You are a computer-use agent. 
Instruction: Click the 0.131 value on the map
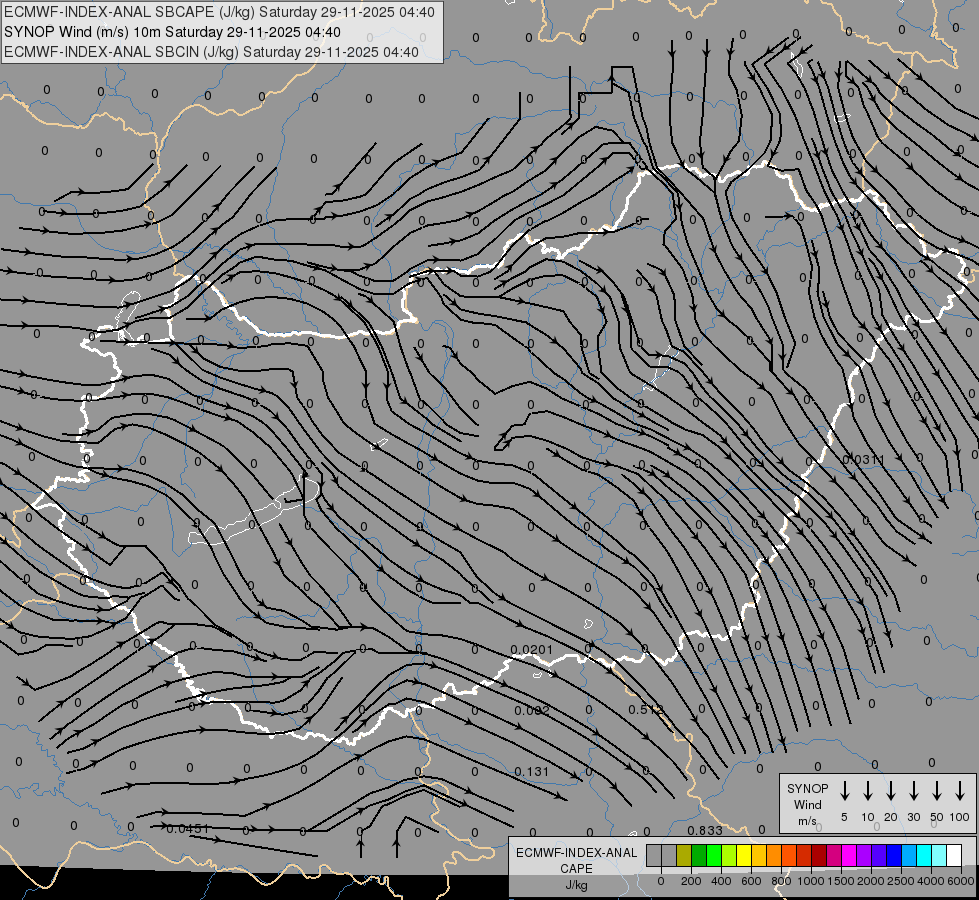[531, 772]
